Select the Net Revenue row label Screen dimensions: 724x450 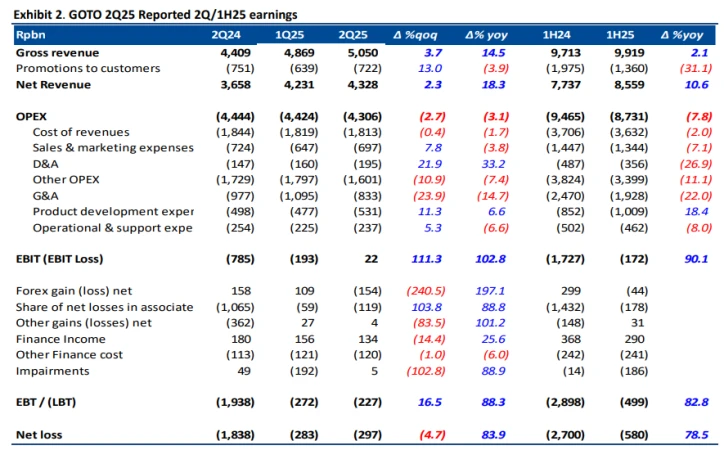click(54, 84)
